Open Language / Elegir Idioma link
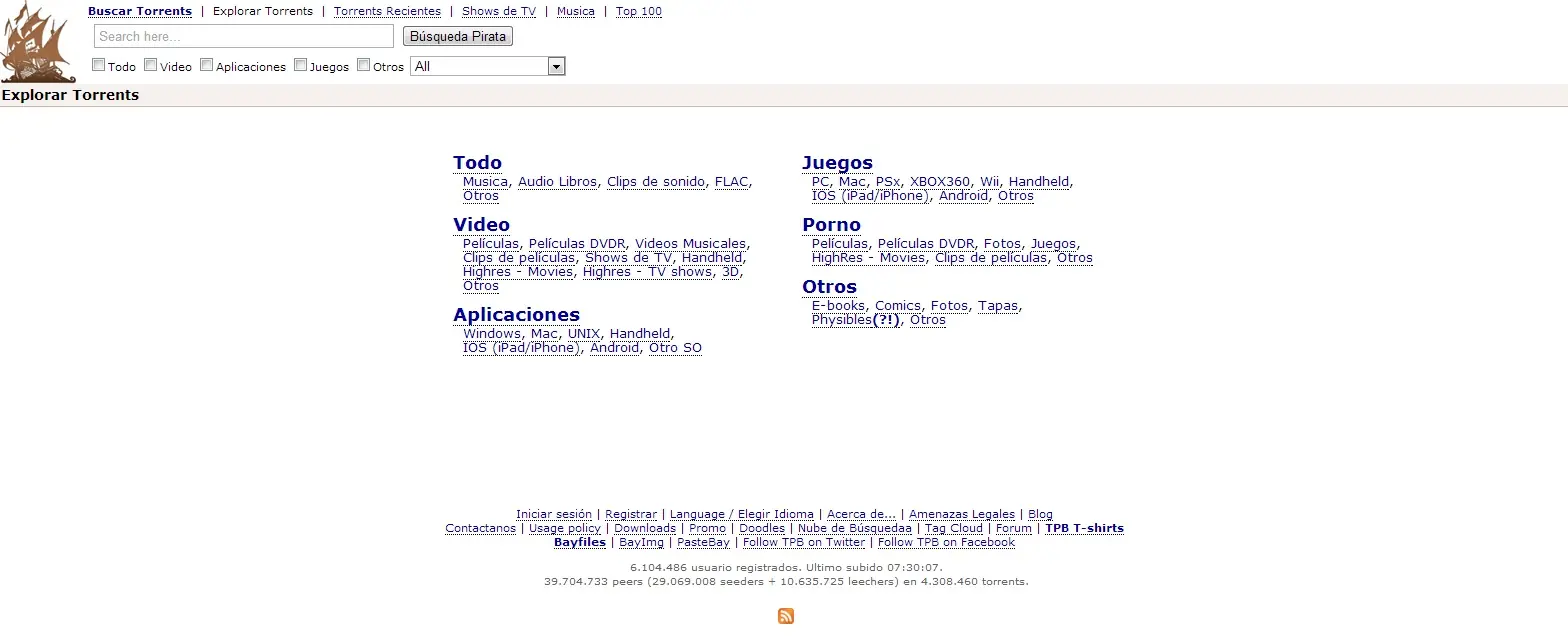The image size is (1568, 643). point(742,514)
